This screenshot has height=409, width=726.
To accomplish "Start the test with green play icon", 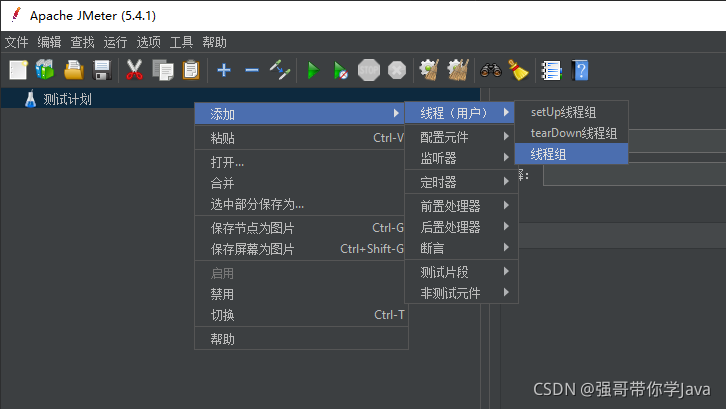I will pos(313,70).
